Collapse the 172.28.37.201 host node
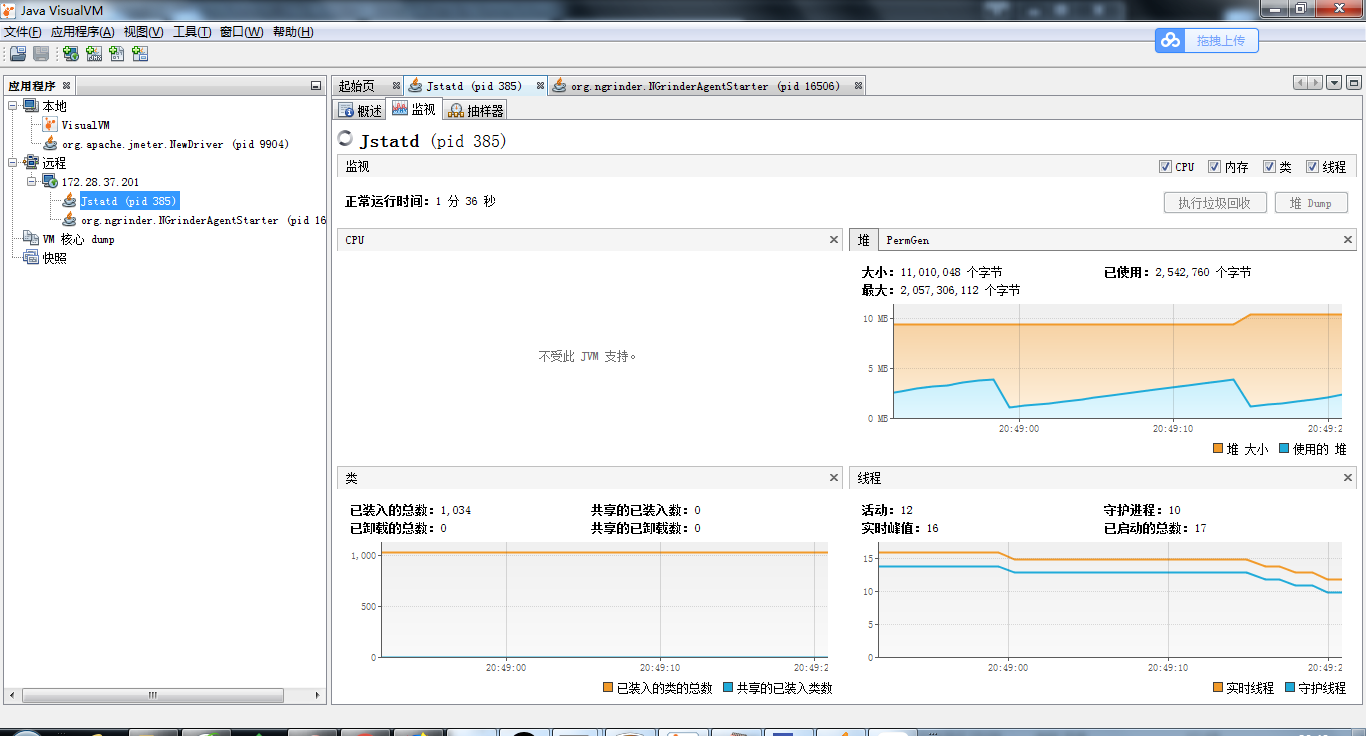1366x736 pixels. (x=32, y=182)
